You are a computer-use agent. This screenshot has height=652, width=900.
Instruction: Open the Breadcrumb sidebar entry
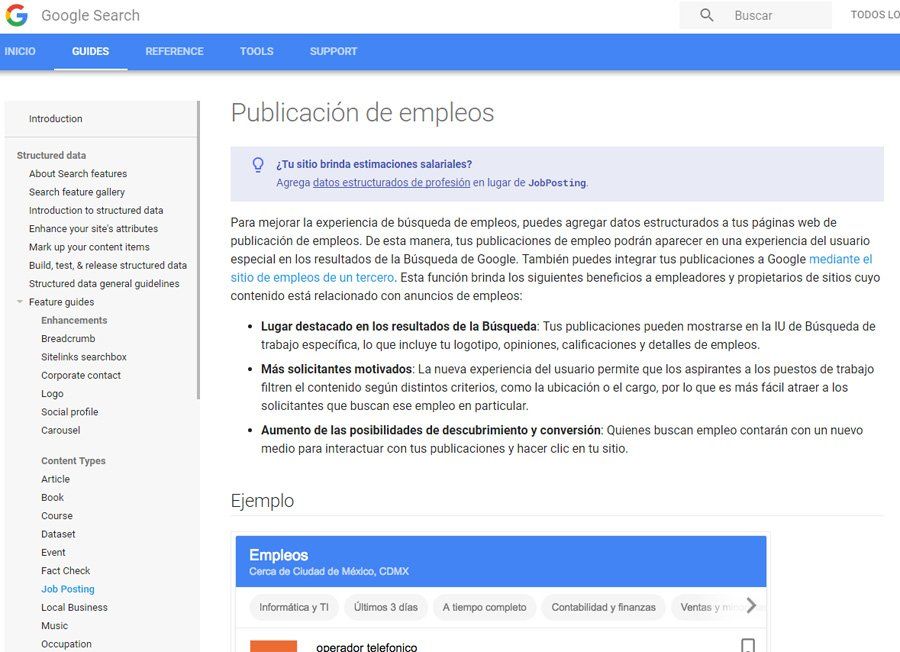pyautogui.click(x=68, y=339)
